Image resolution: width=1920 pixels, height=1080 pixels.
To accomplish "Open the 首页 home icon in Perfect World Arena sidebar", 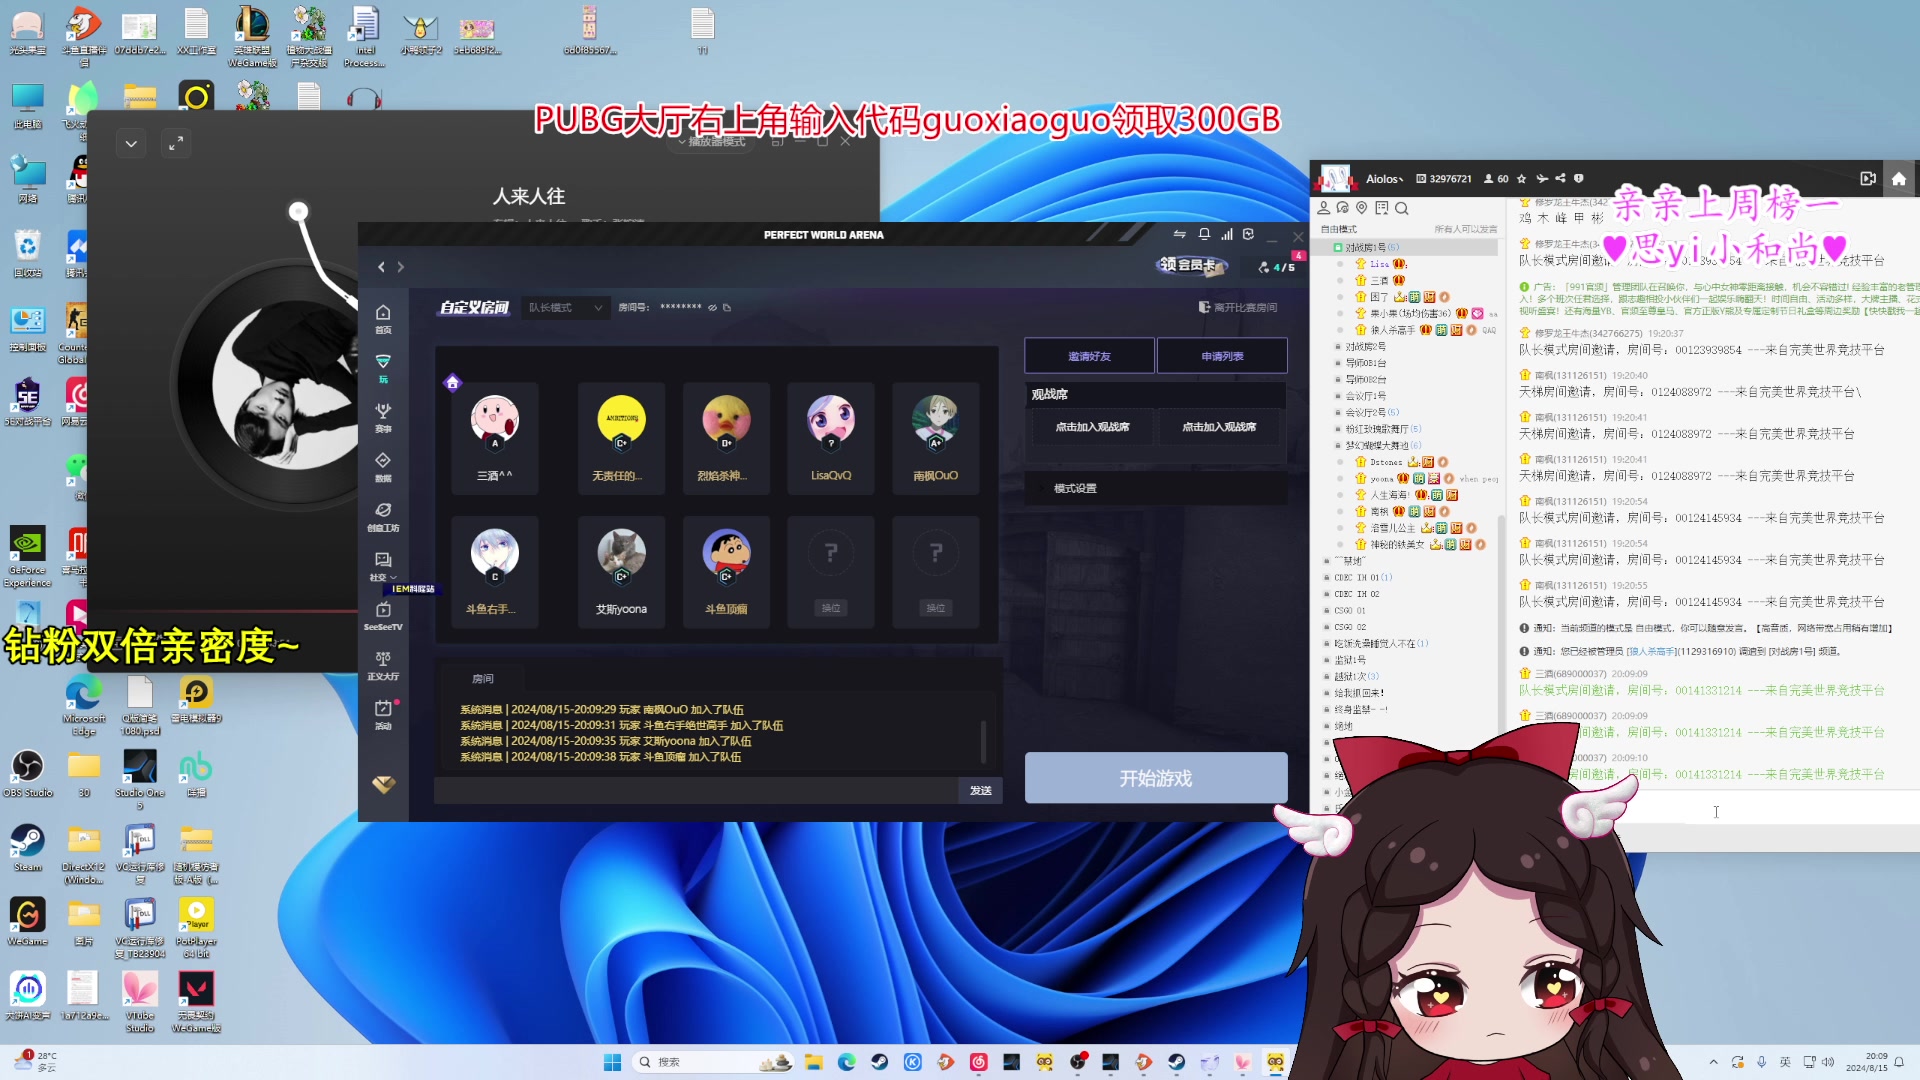I will pyautogui.click(x=383, y=318).
